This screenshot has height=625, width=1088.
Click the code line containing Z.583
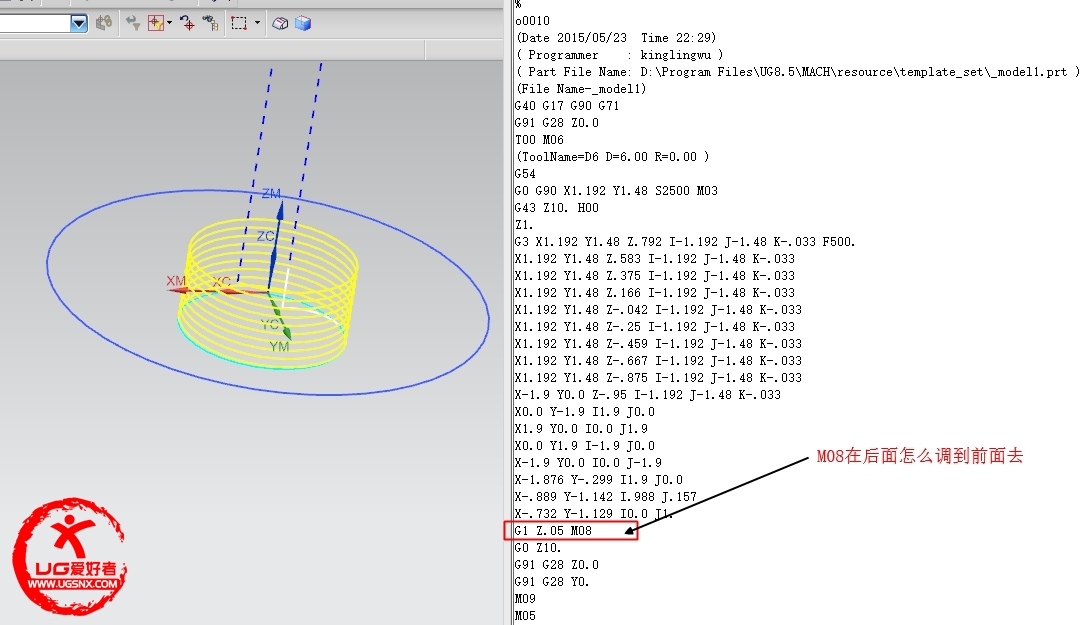[654, 259]
